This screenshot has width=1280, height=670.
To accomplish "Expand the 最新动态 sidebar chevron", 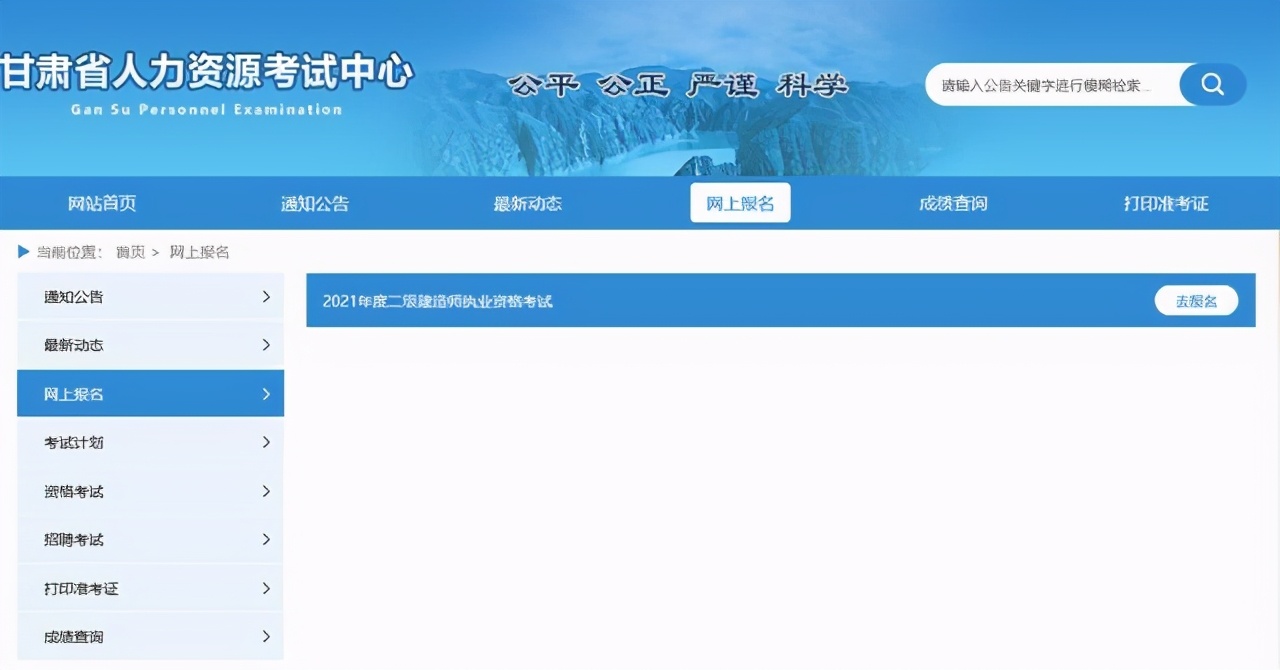I will click(x=266, y=345).
